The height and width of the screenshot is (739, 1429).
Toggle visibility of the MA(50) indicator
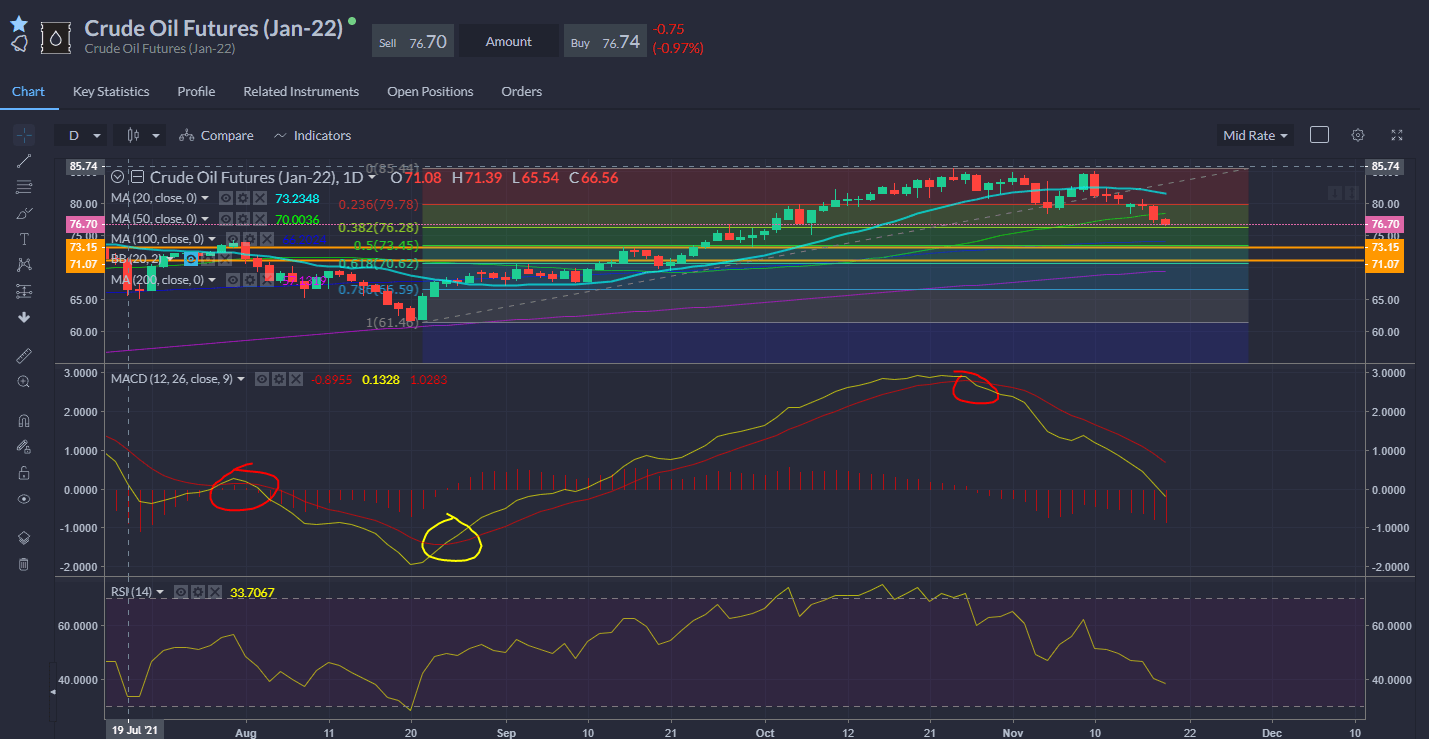[226, 218]
